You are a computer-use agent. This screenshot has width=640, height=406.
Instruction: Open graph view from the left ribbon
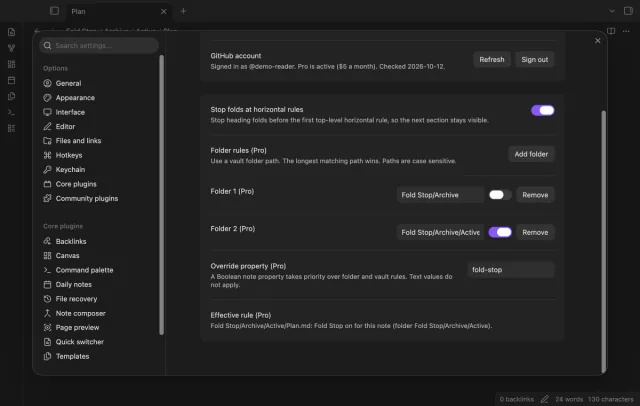coord(11,48)
